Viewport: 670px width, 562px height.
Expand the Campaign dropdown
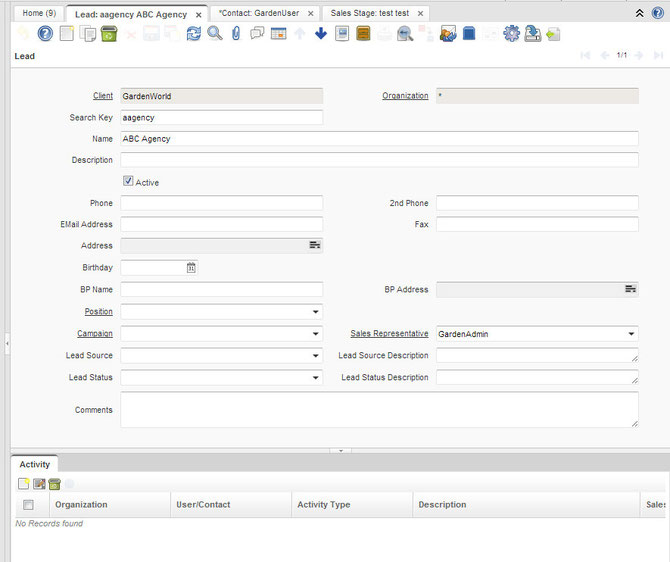pos(315,333)
